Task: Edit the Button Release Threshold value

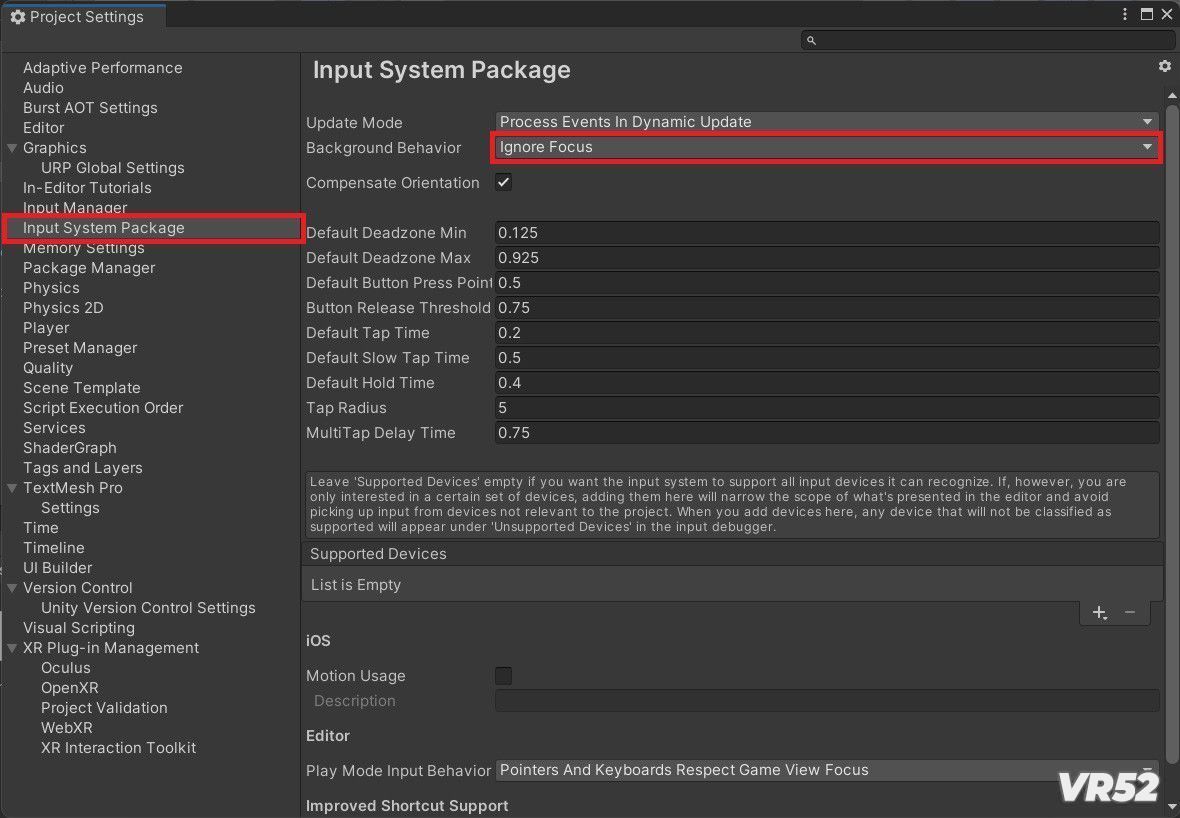Action: pyautogui.click(x=826, y=308)
